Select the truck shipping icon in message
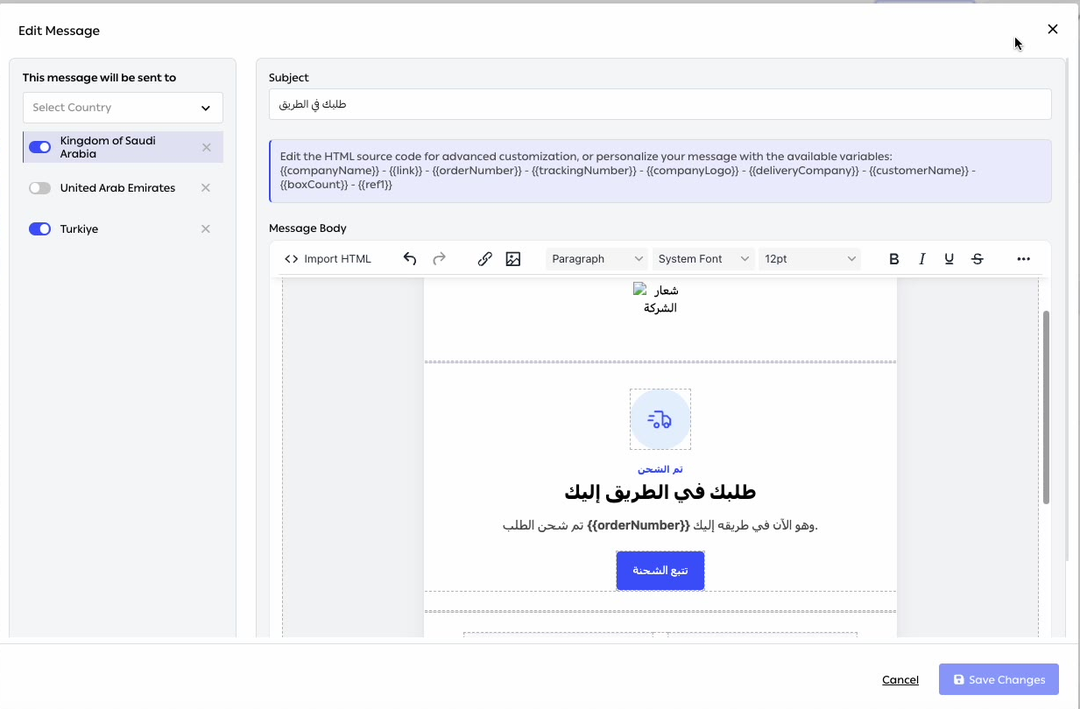 click(x=660, y=419)
